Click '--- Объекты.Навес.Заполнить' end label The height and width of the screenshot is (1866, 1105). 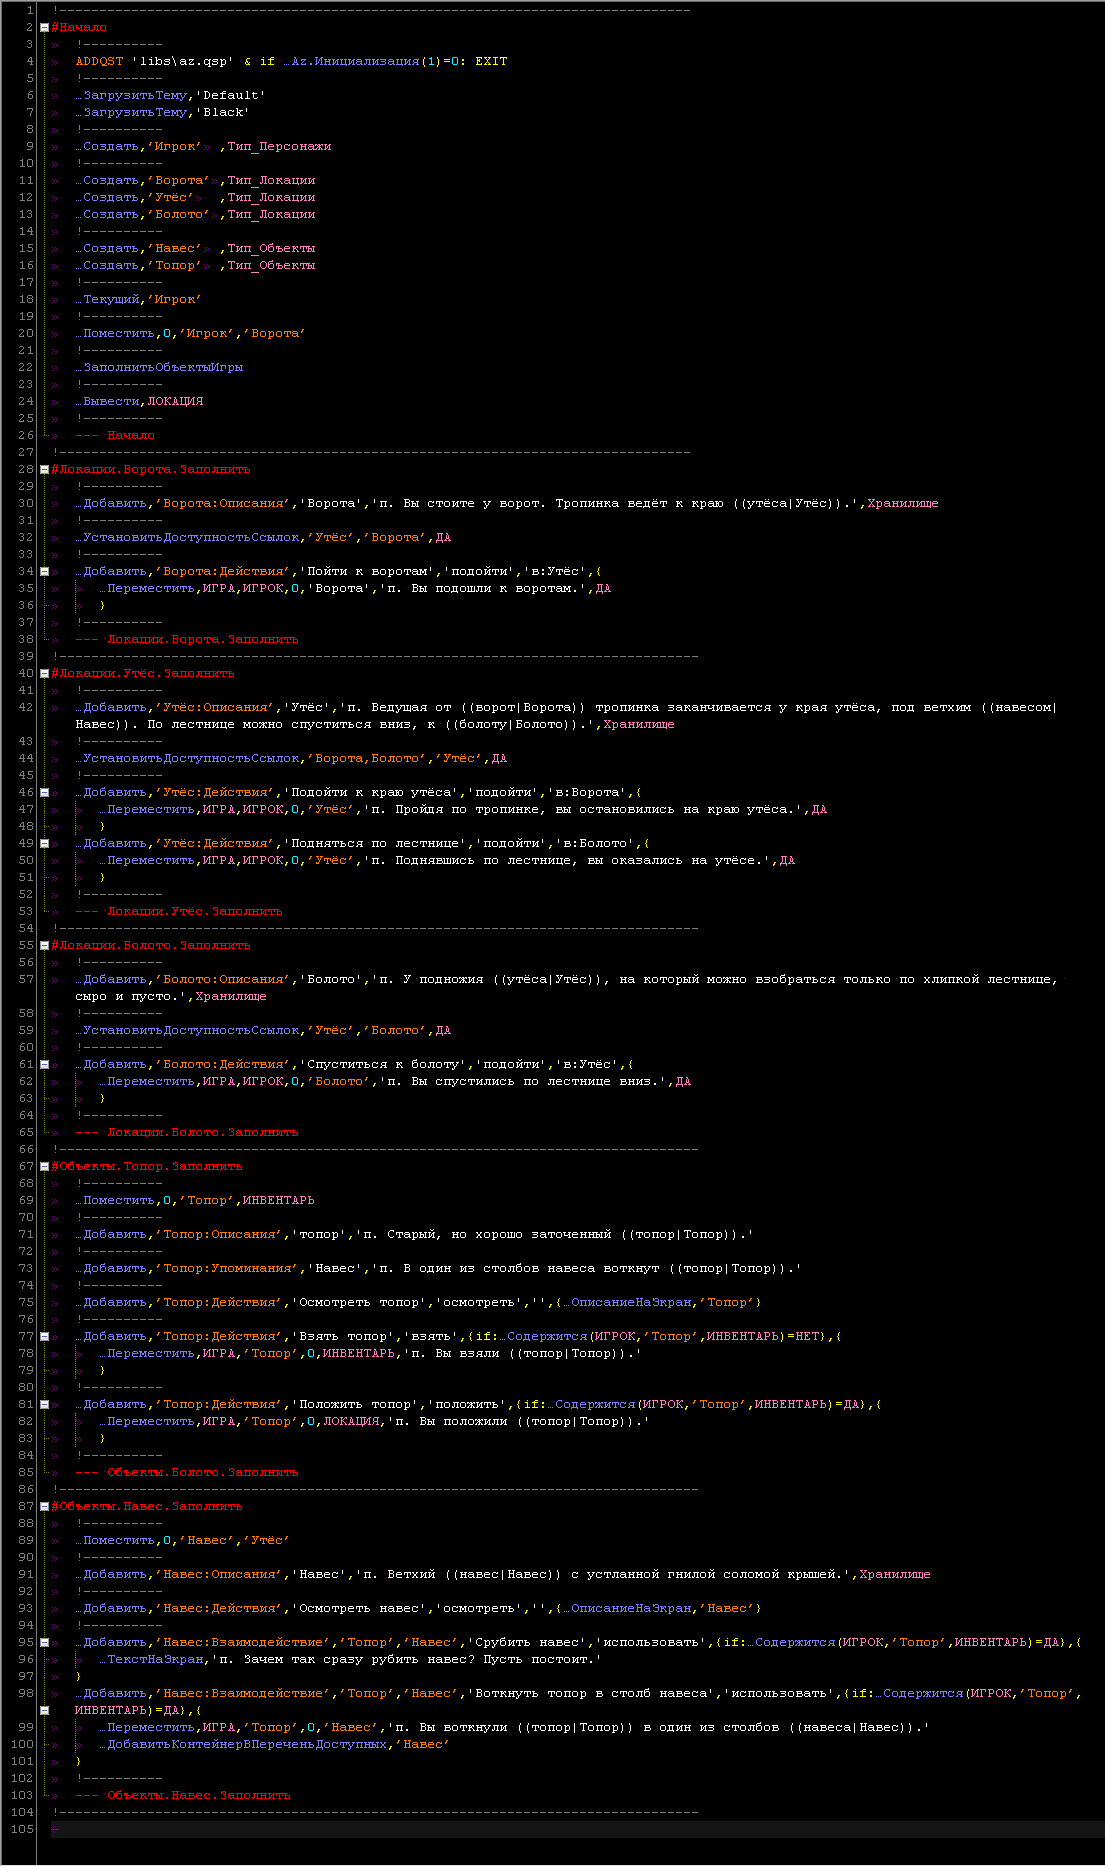(183, 1795)
